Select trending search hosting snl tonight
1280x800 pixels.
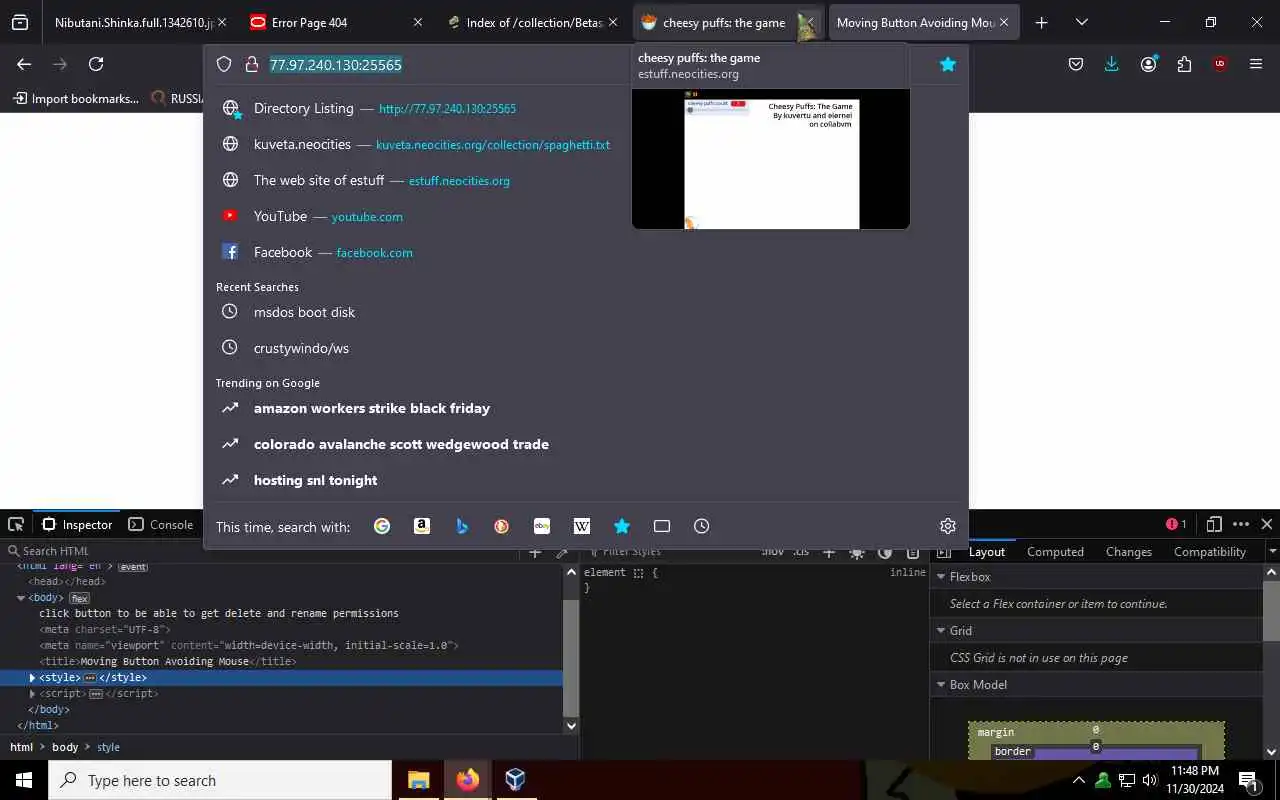[586, 480]
